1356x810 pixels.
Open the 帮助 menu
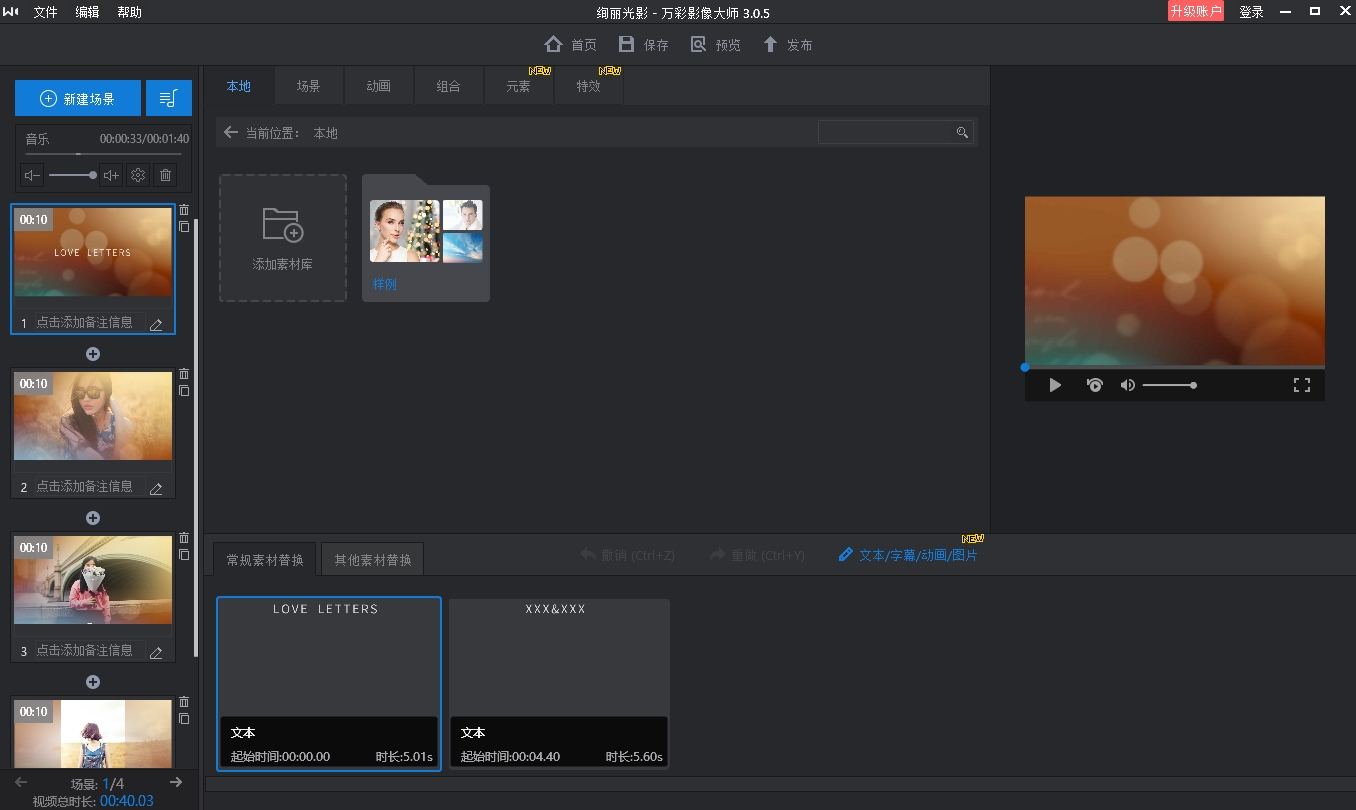point(129,12)
